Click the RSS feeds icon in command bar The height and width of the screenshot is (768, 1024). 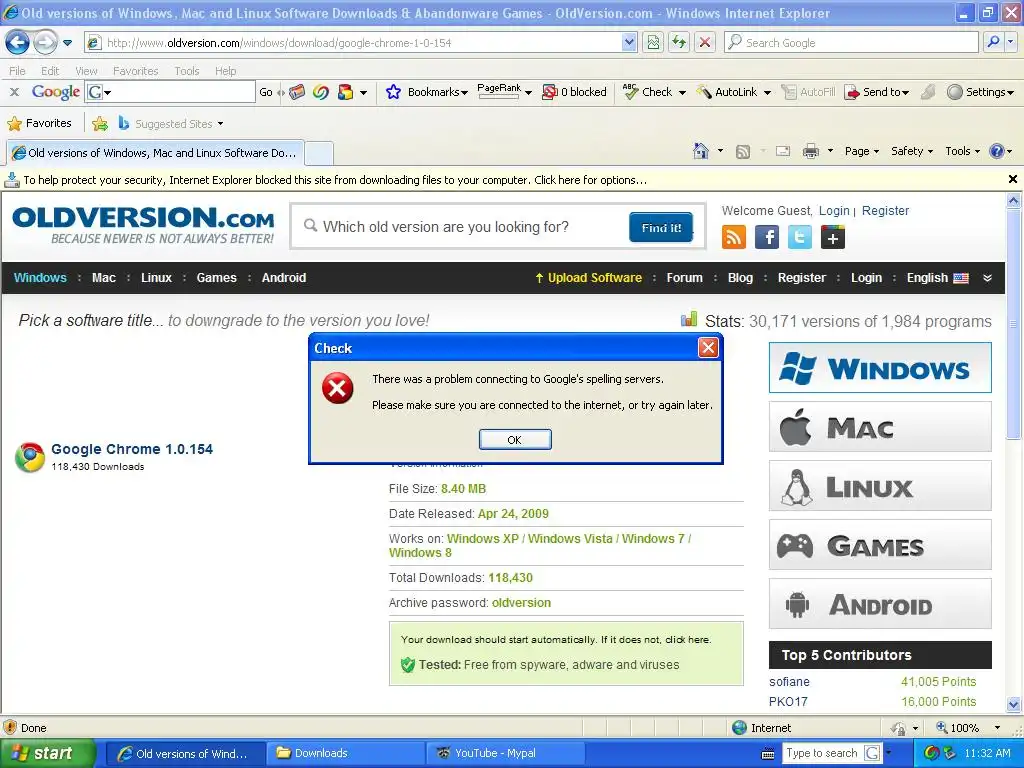(x=743, y=152)
